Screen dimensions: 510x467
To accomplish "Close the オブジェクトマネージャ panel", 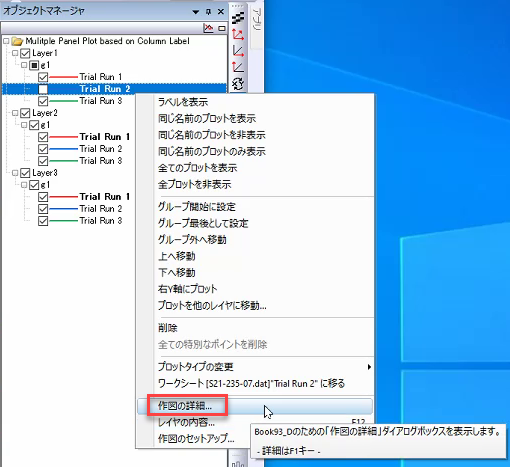I will click(x=221, y=12).
